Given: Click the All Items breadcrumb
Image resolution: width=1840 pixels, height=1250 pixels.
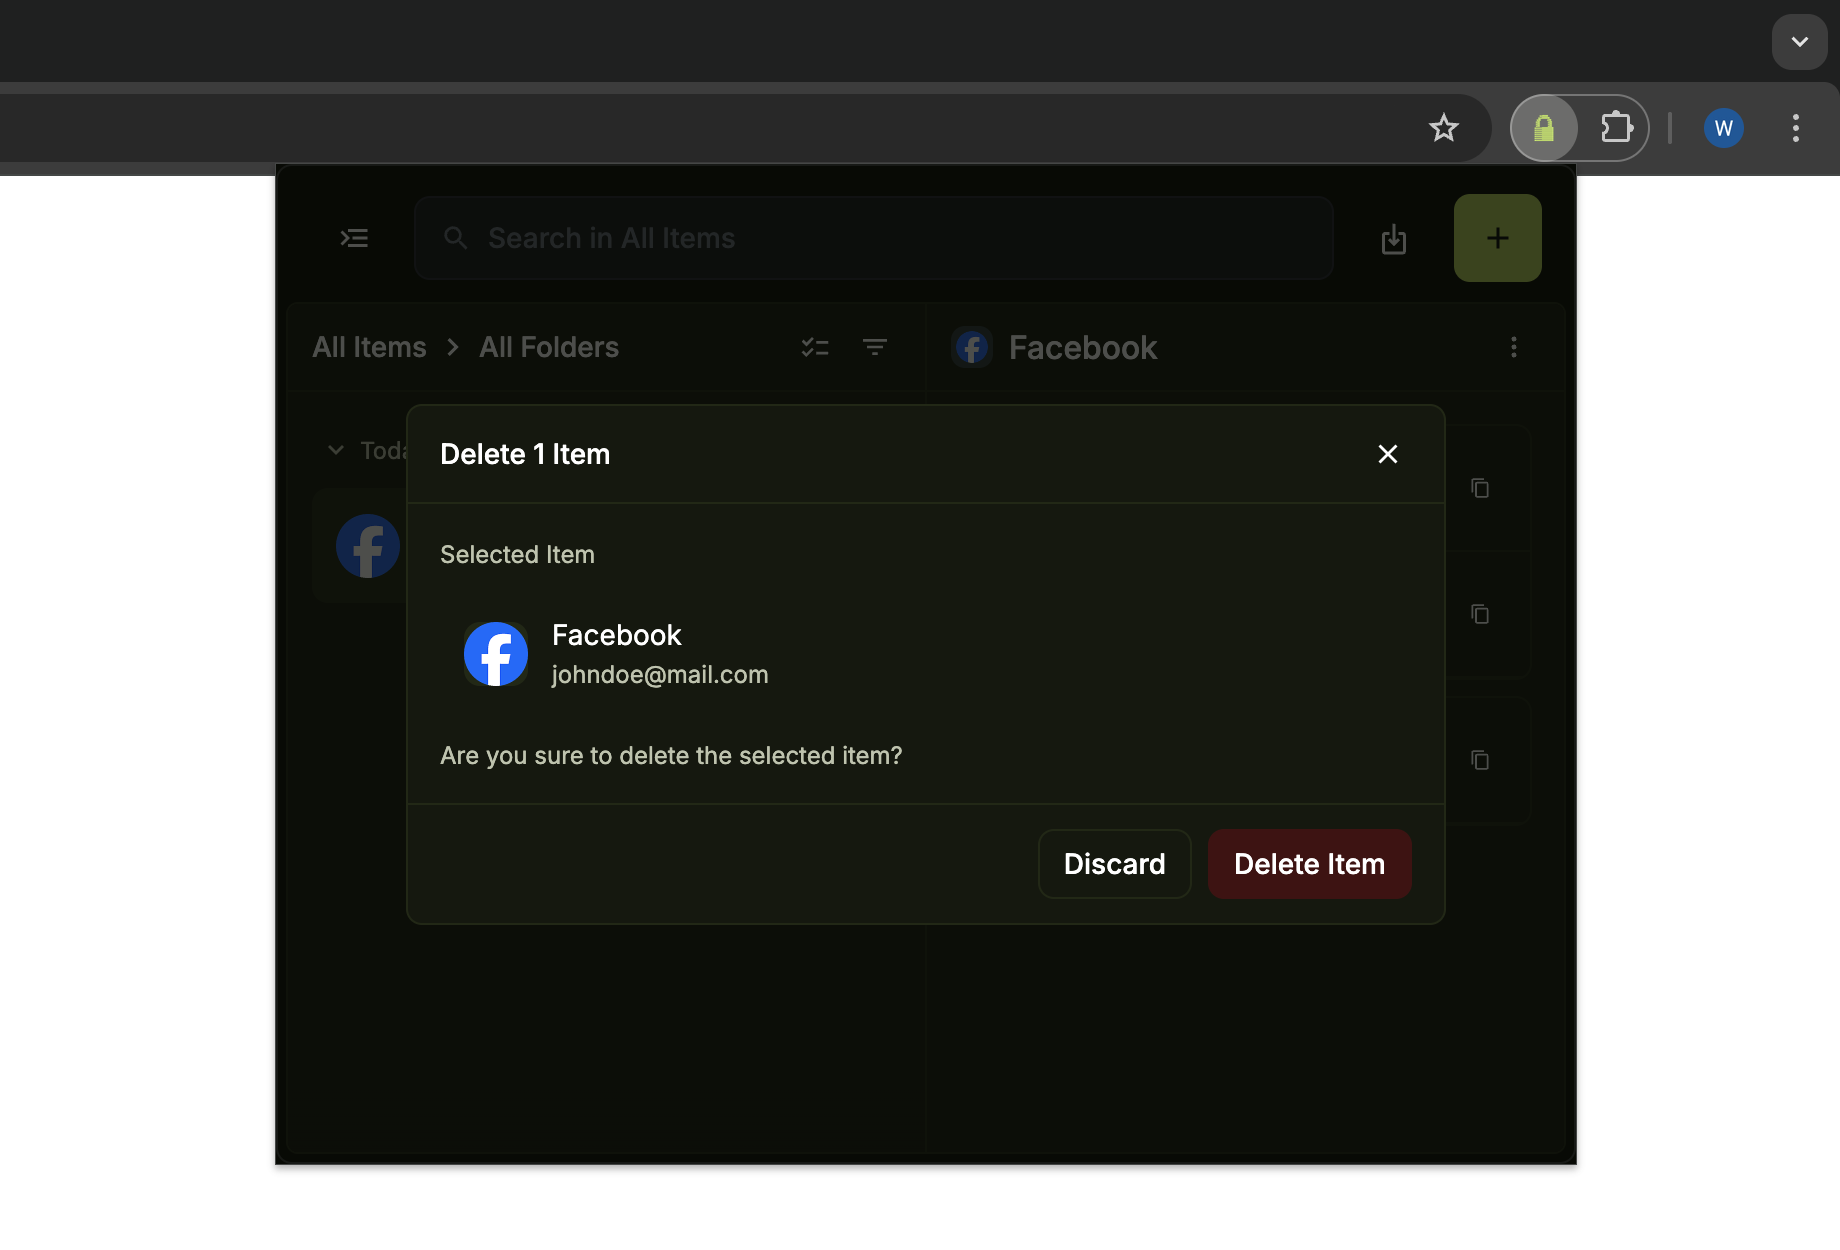Looking at the screenshot, I should [369, 347].
